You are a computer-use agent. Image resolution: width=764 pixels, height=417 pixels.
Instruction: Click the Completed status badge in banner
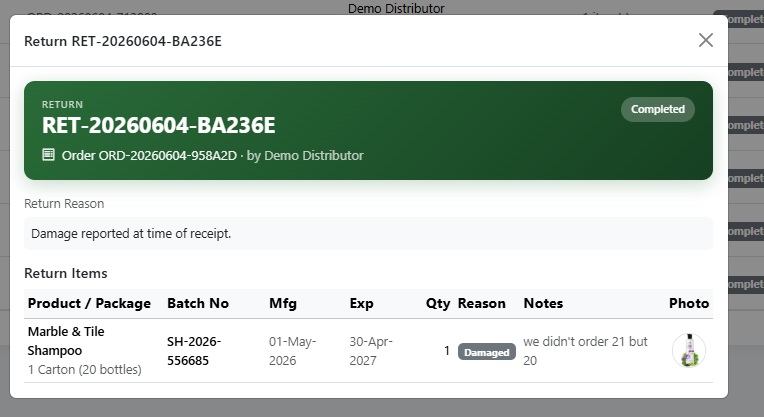point(657,109)
